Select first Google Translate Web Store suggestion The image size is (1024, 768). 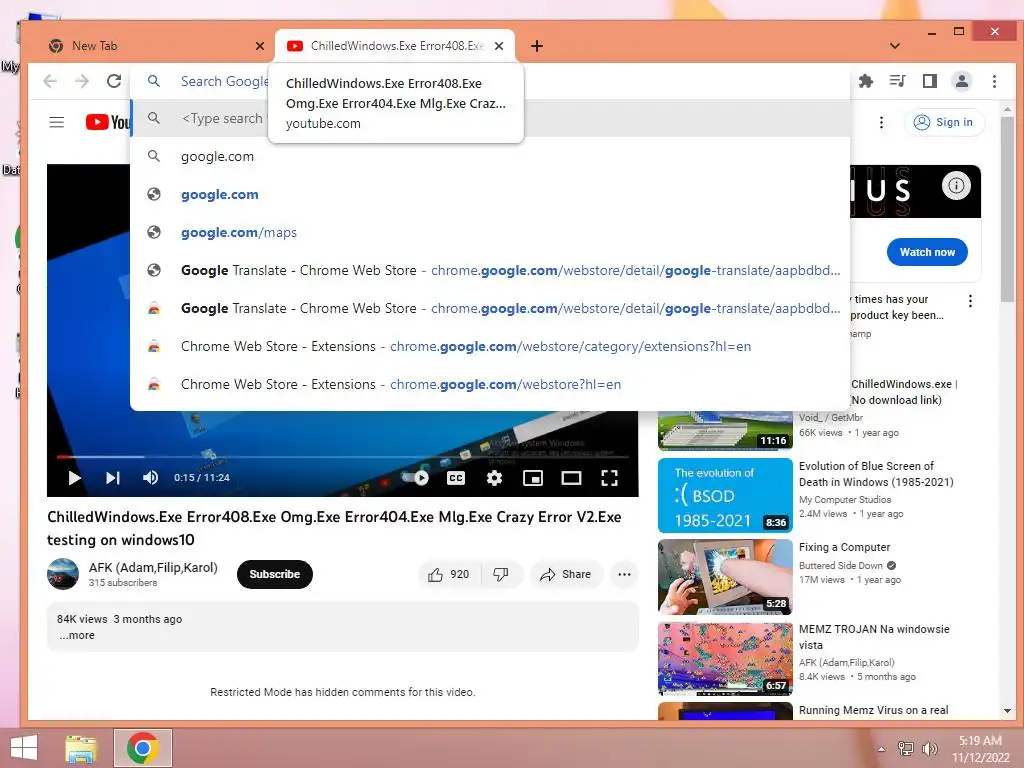[490, 270]
